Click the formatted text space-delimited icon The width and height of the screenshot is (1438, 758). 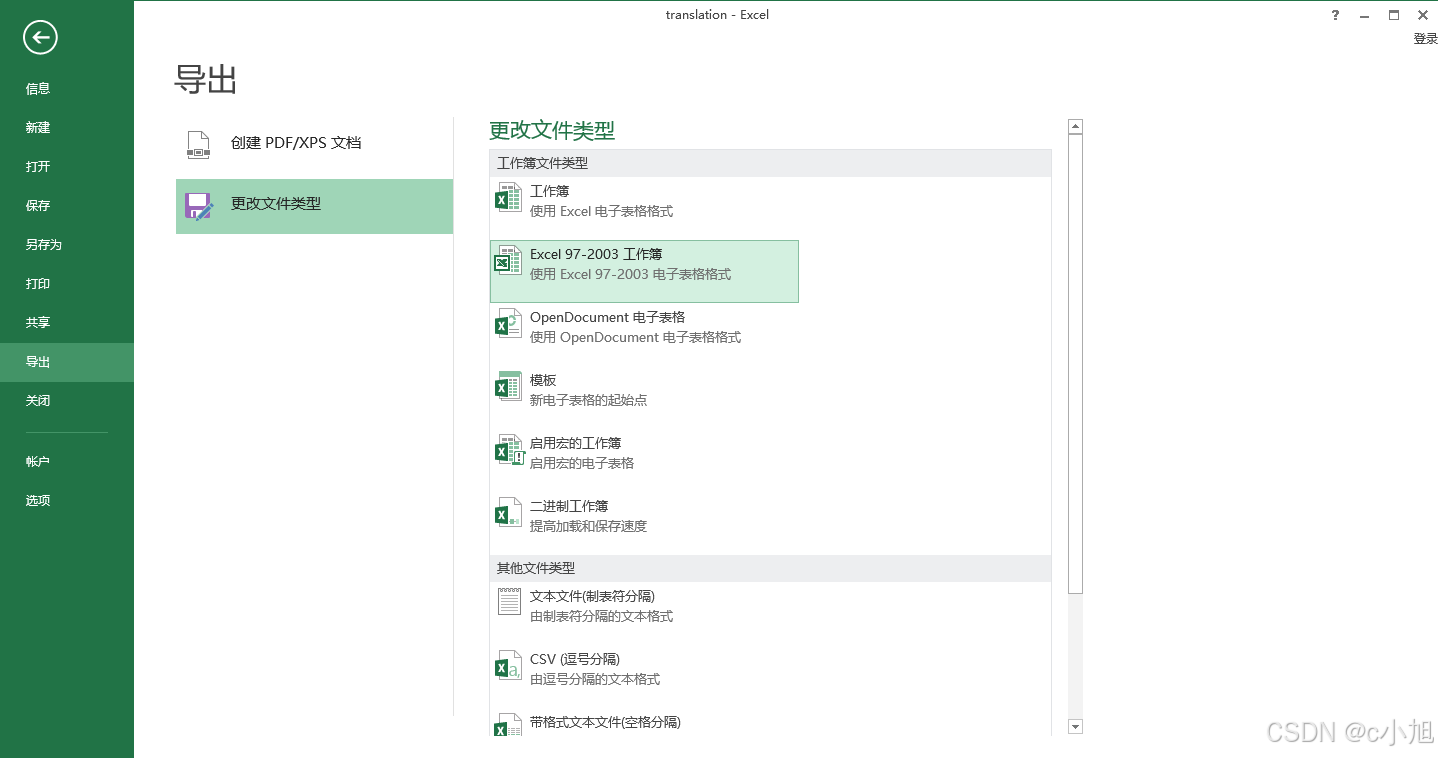click(509, 725)
